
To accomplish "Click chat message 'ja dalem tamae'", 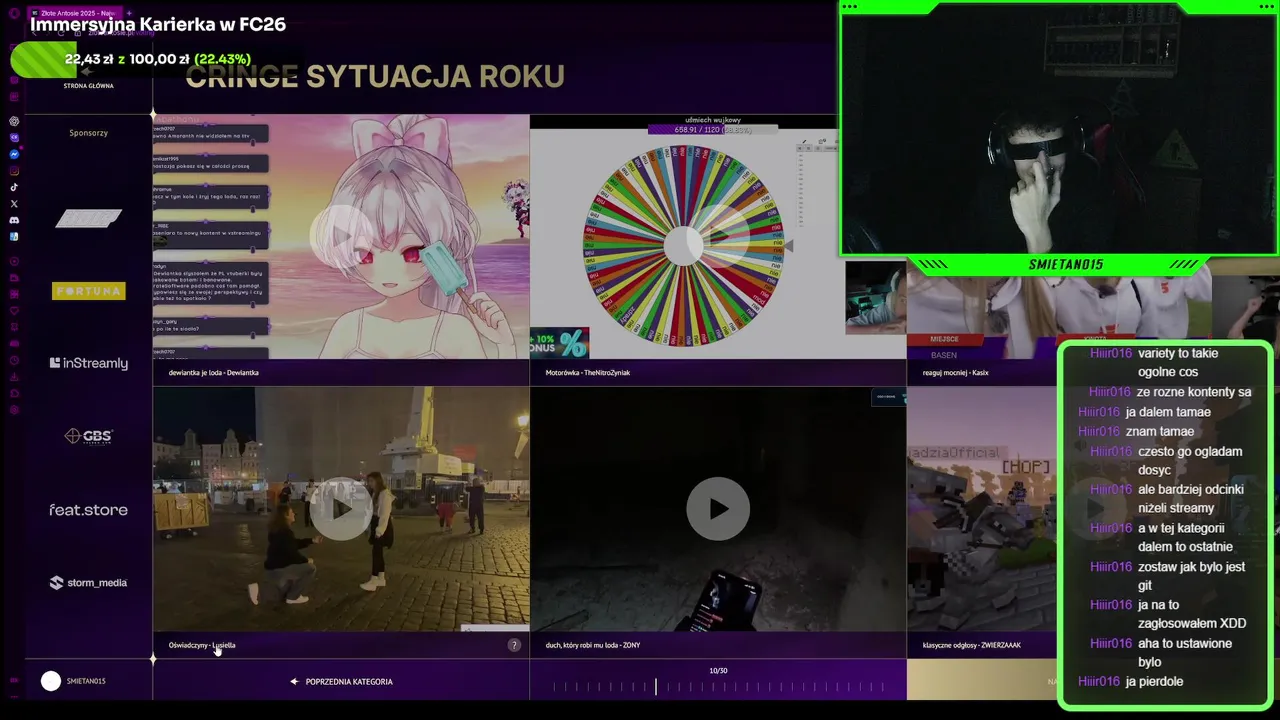I will [1168, 412].
